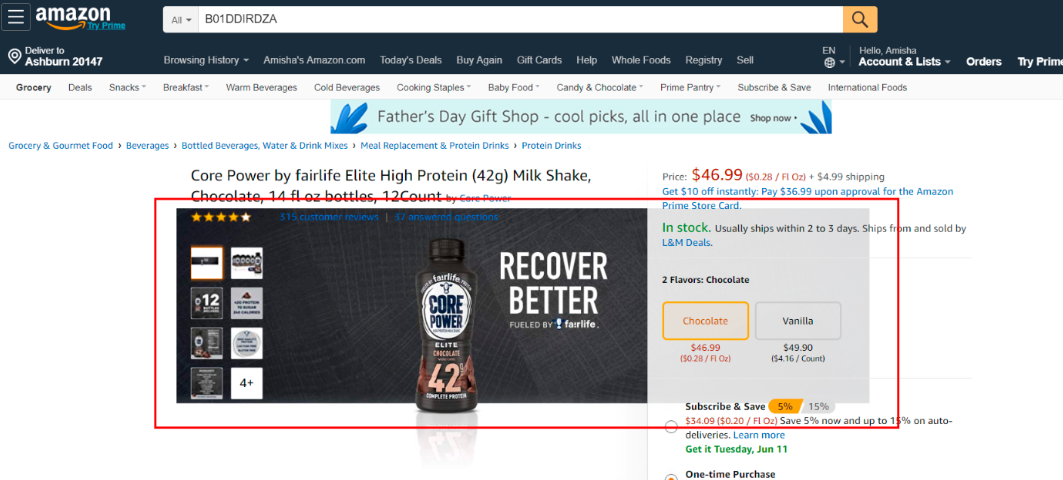Select the 15% Subscribe & Save tier
This screenshot has height=480, width=1063.
818,407
